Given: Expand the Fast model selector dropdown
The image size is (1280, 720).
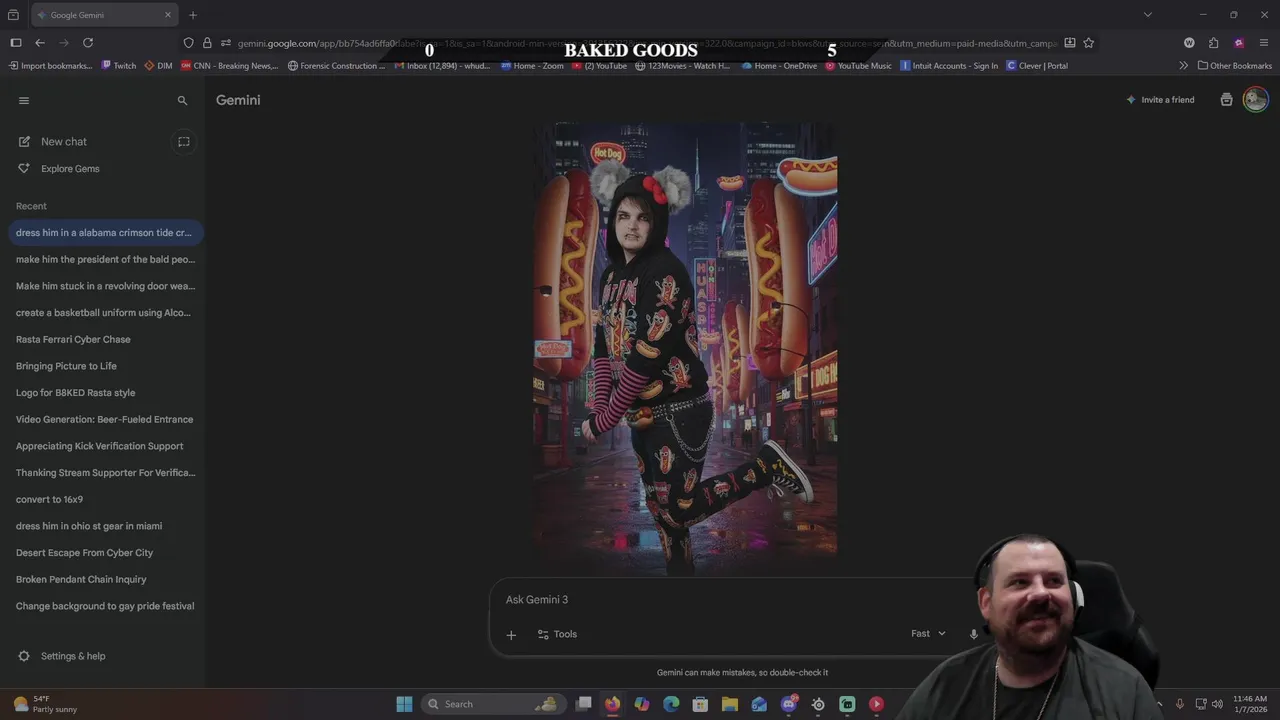Looking at the screenshot, I should pos(928,634).
